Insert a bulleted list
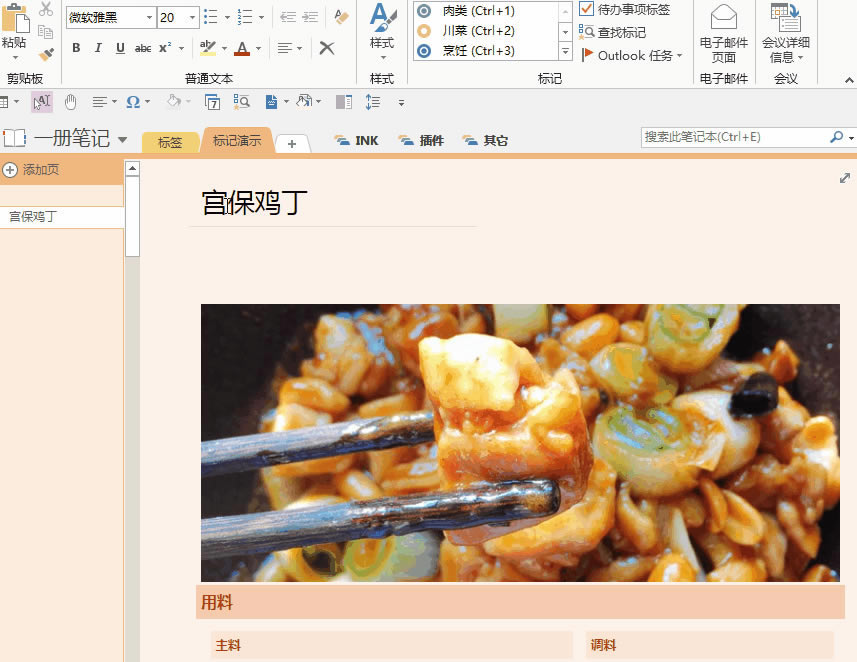The height and width of the screenshot is (662, 857). (210, 17)
